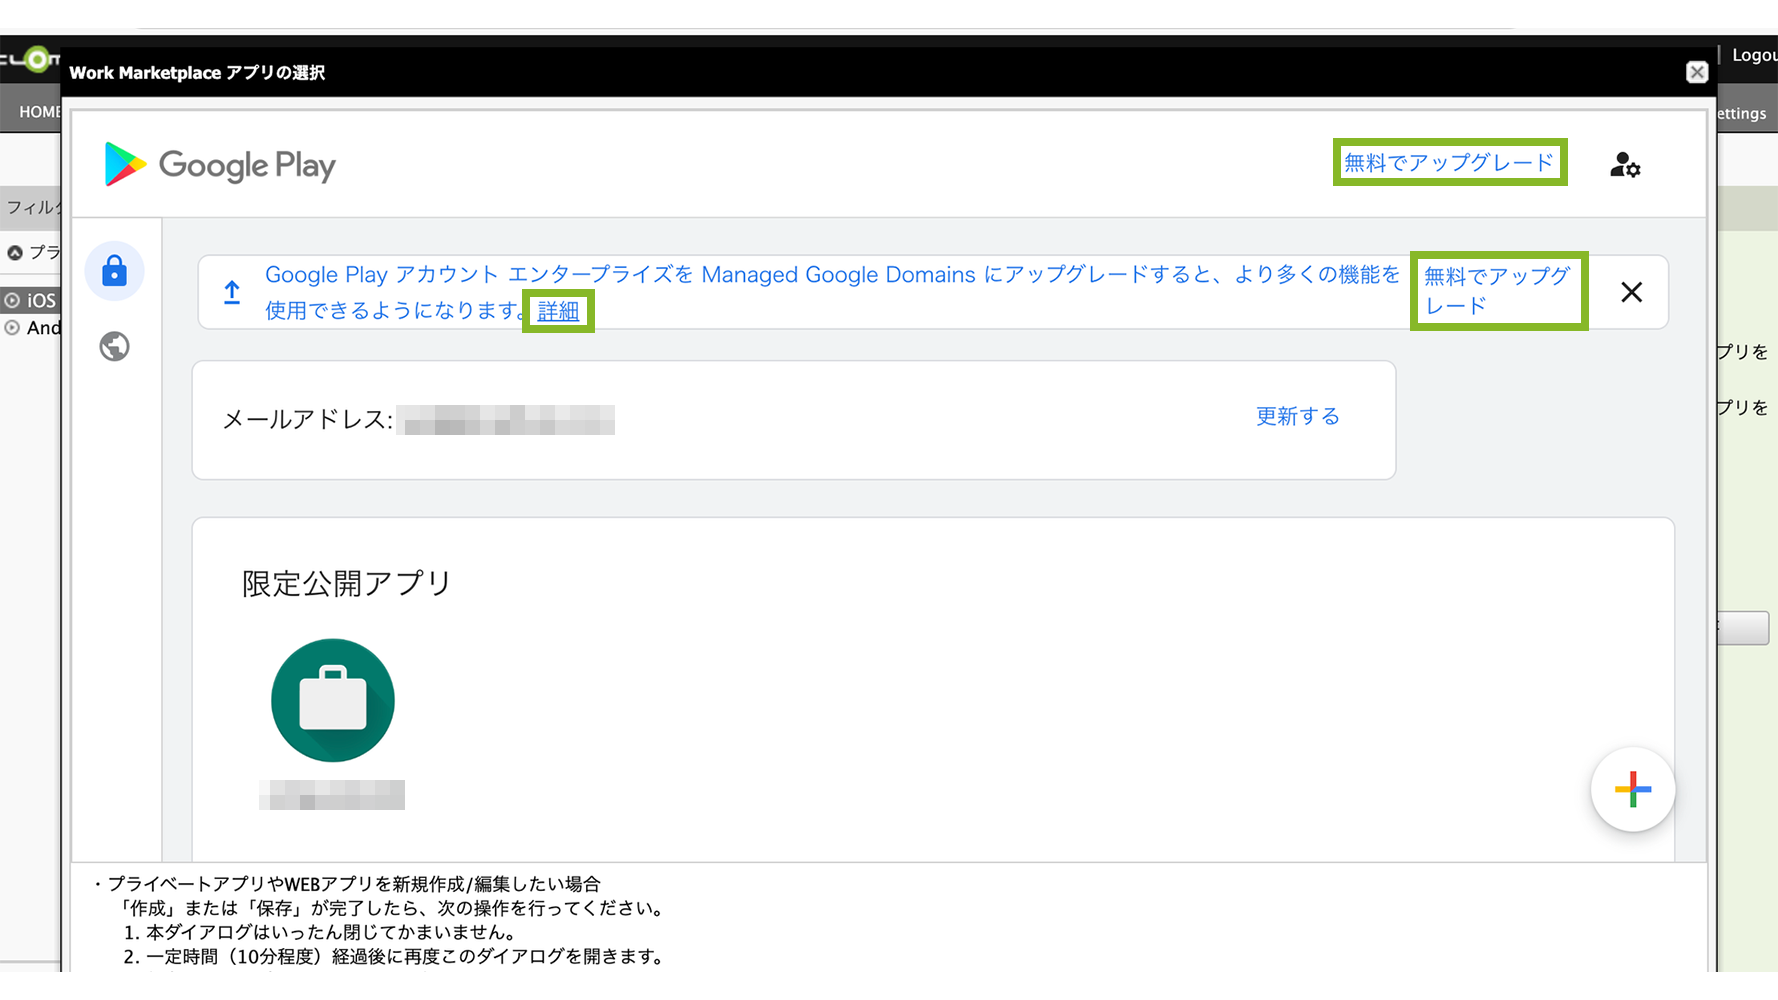Open the briefcase private app thumbnail
1778x1000 pixels.
pyautogui.click(x=333, y=700)
